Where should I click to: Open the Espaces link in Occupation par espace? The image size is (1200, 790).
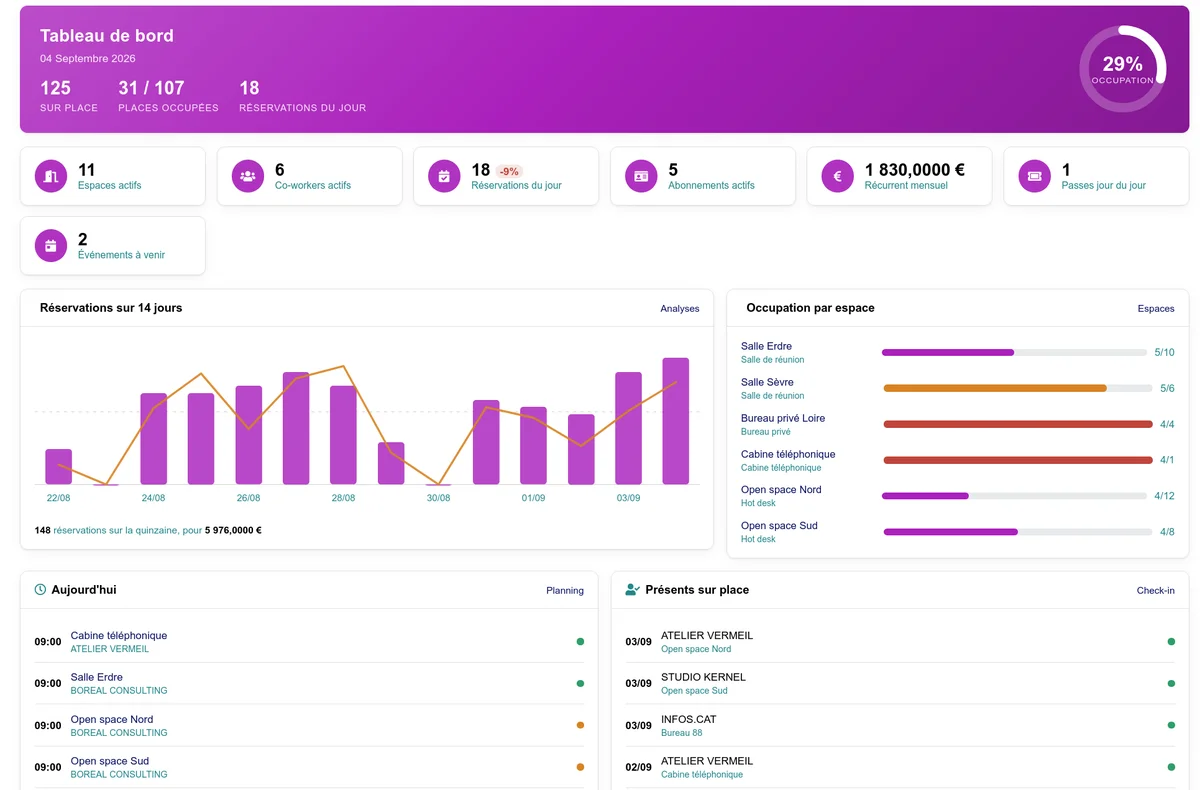coord(1156,308)
